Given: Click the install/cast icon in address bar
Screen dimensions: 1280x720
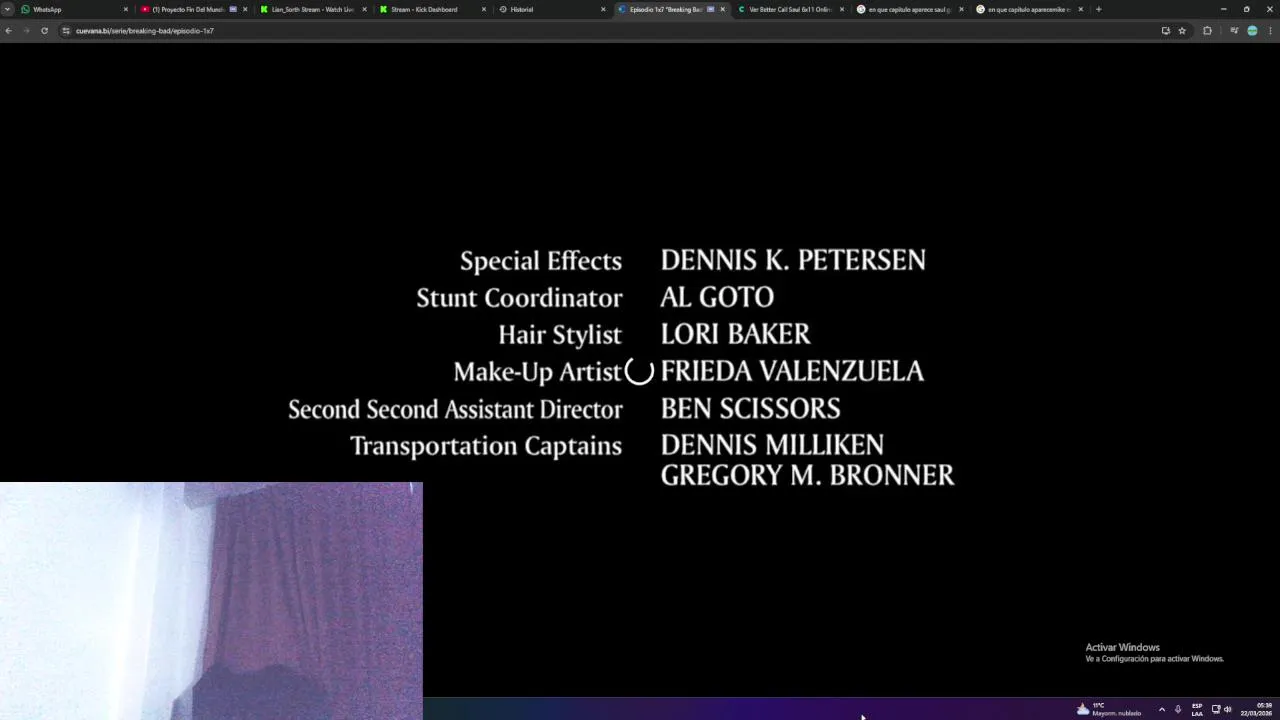Looking at the screenshot, I should (x=1165, y=31).
